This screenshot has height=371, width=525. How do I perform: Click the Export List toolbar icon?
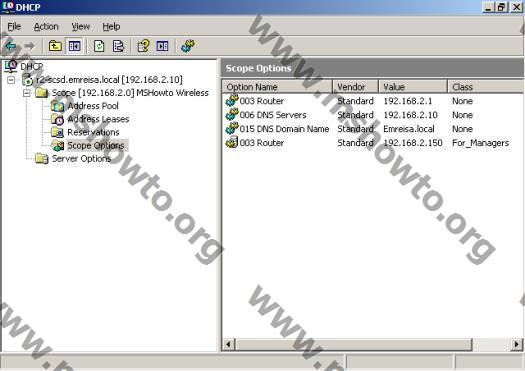[x=118, y=46]
